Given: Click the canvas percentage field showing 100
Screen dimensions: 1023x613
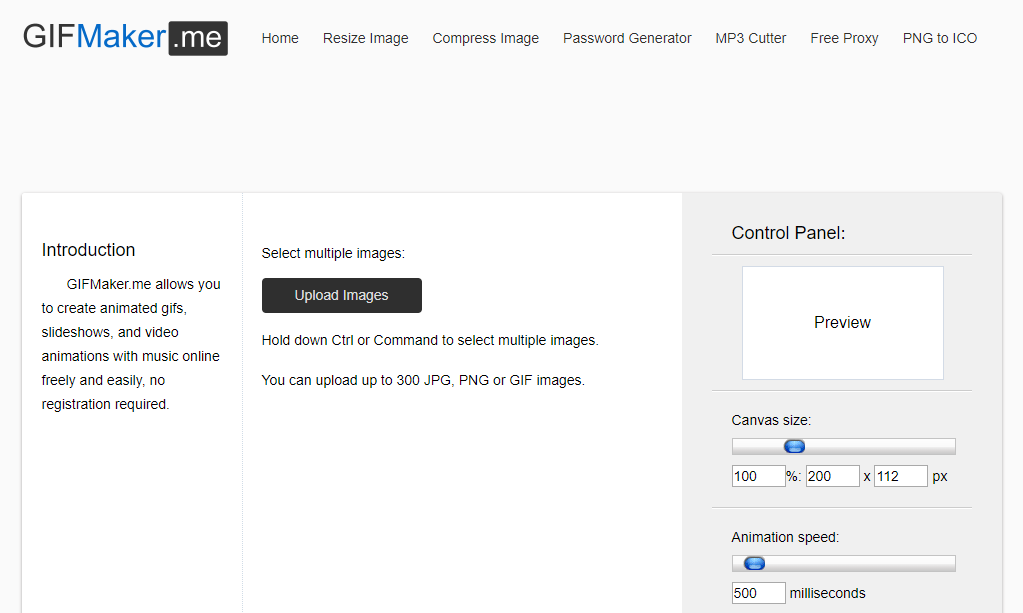Looking at the screenshot, I should click(x=758, y=476).
